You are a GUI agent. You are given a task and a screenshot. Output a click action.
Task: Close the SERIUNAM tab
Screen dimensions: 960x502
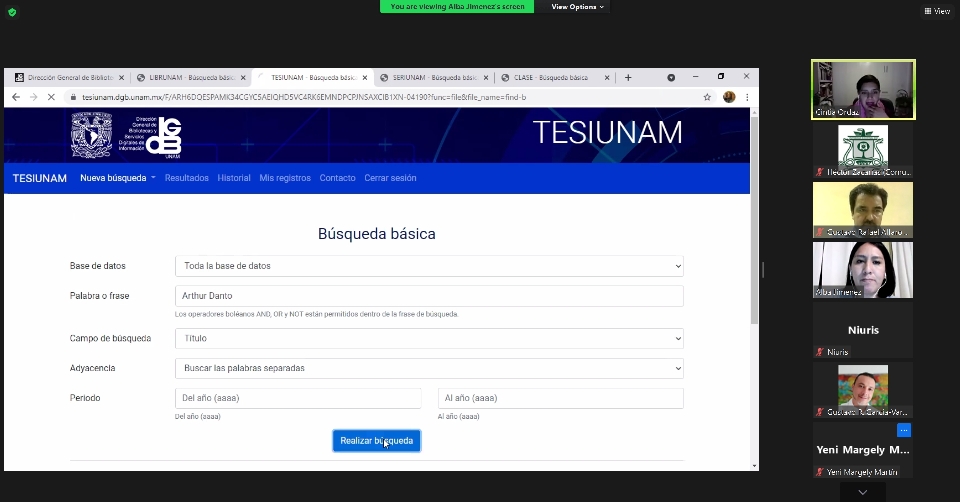coord(486,78)
